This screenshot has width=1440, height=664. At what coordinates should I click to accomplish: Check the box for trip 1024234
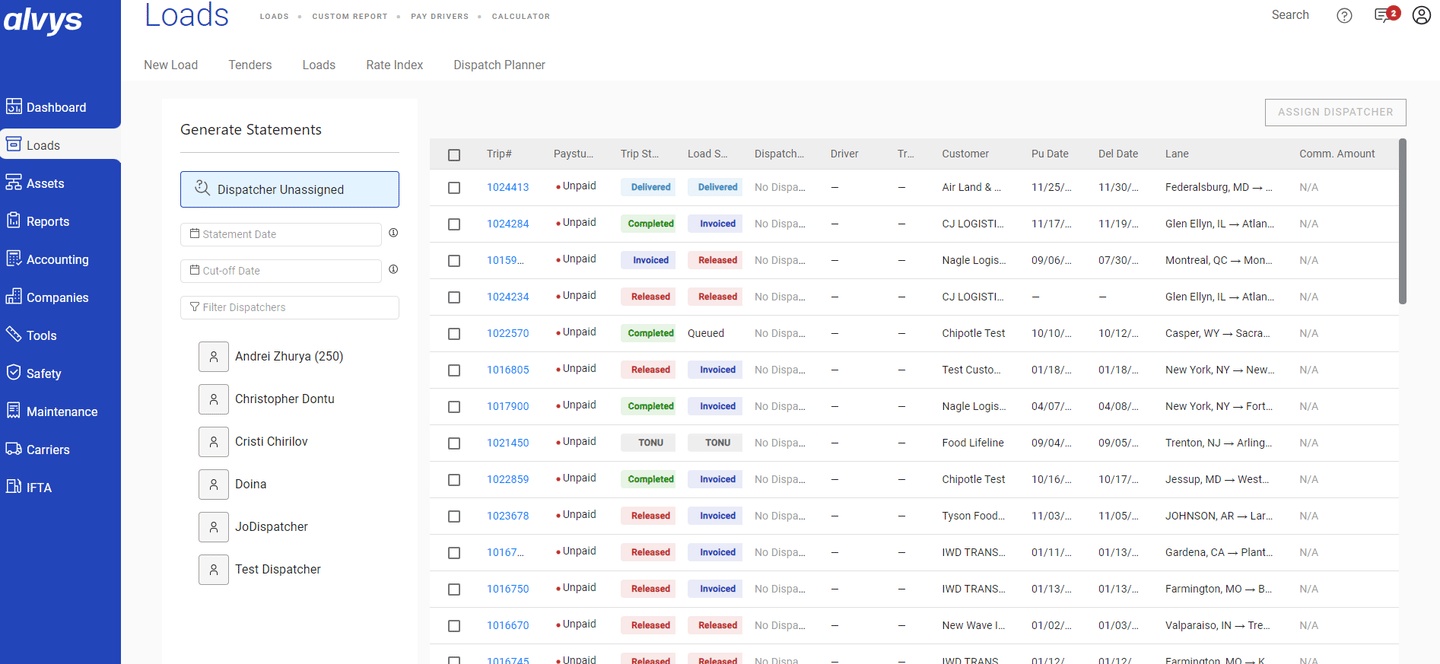click(x=454, y=297)
